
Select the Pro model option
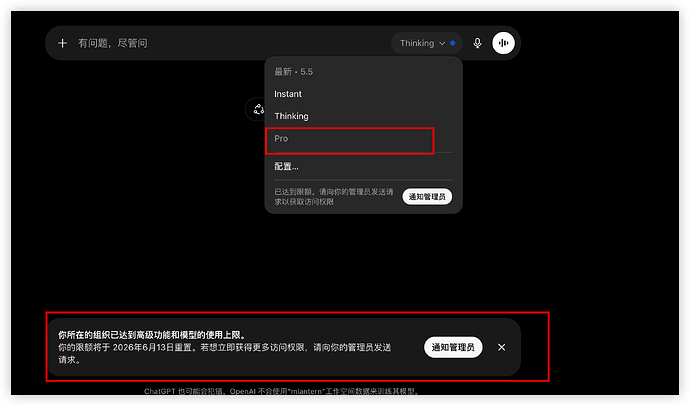363,139
